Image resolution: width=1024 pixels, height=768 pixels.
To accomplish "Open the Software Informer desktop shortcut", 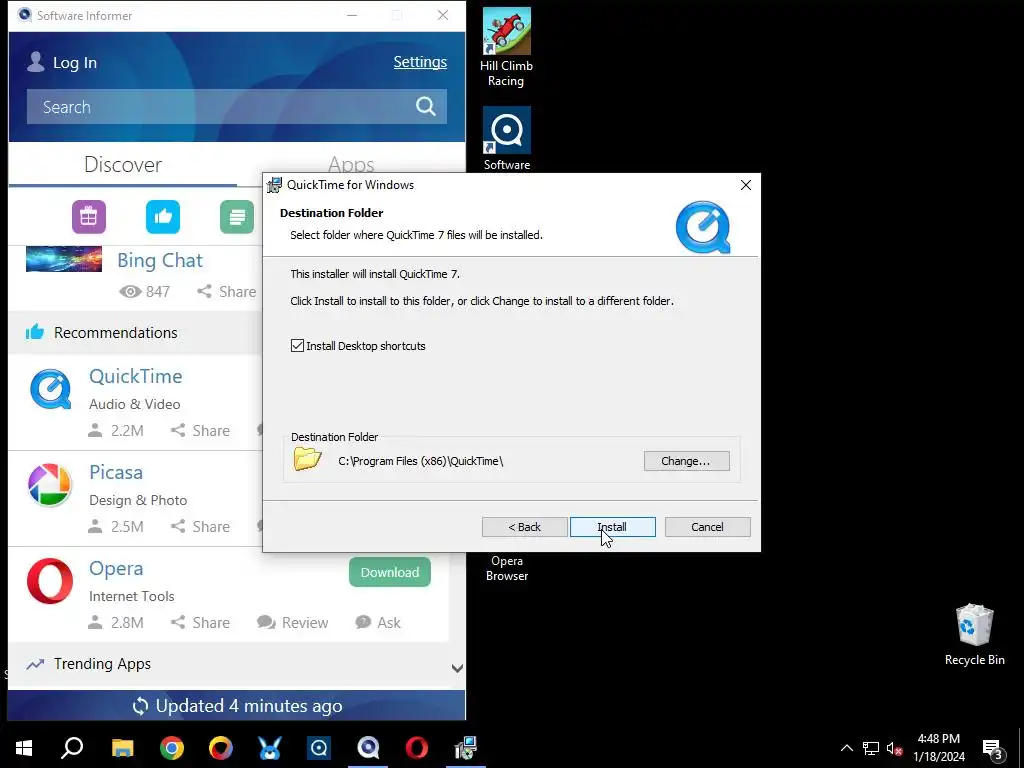I will (507, 139).
